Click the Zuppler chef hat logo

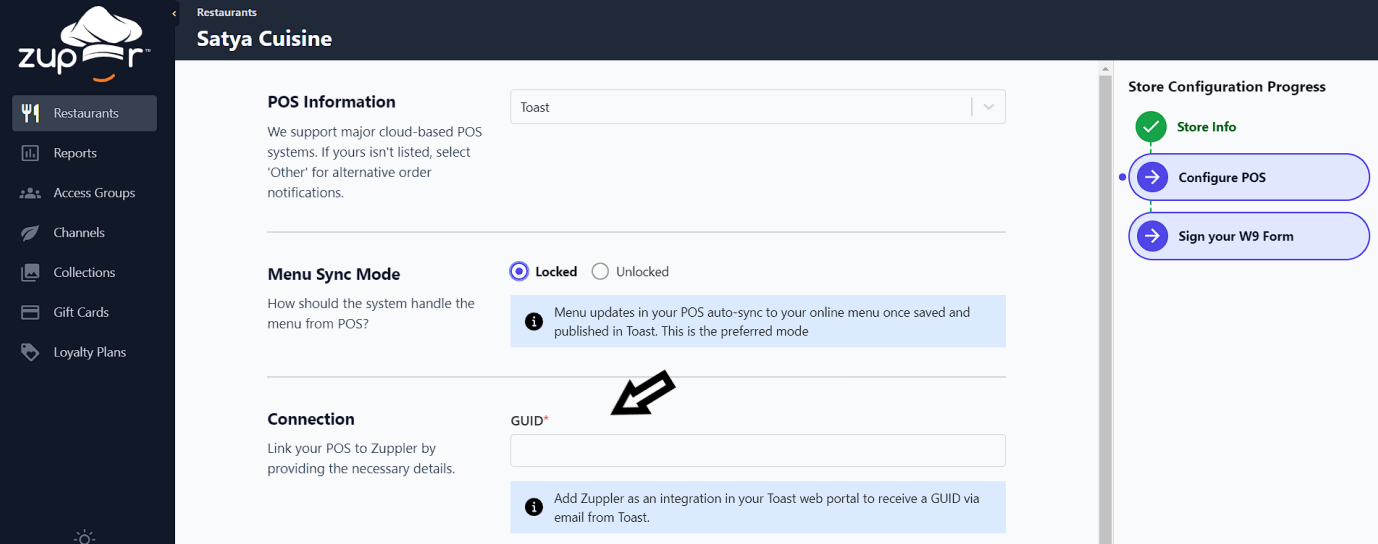(x=85, y=44)
